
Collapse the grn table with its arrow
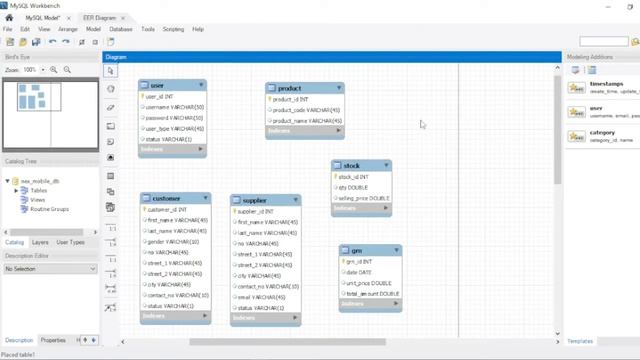coord(396,250)
